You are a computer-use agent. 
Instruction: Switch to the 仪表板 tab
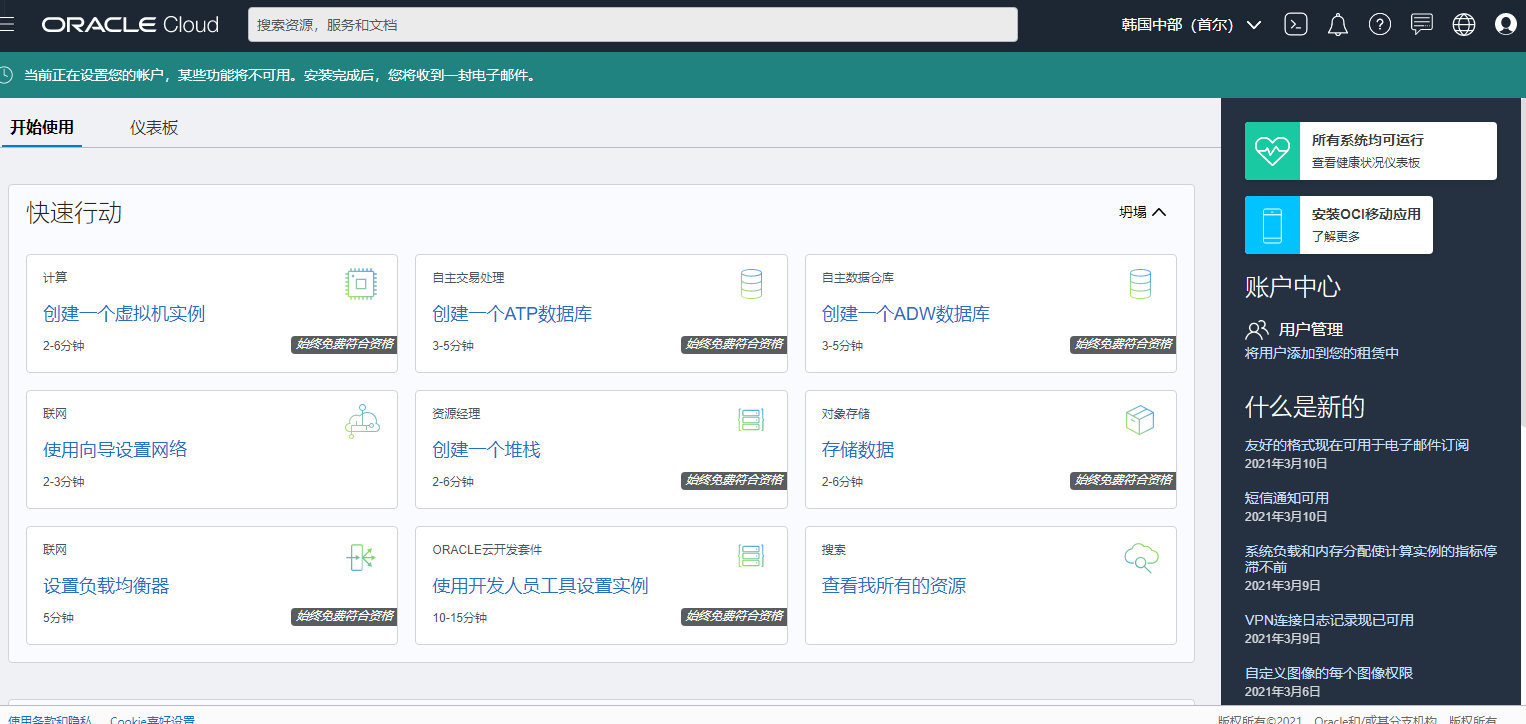154,128
